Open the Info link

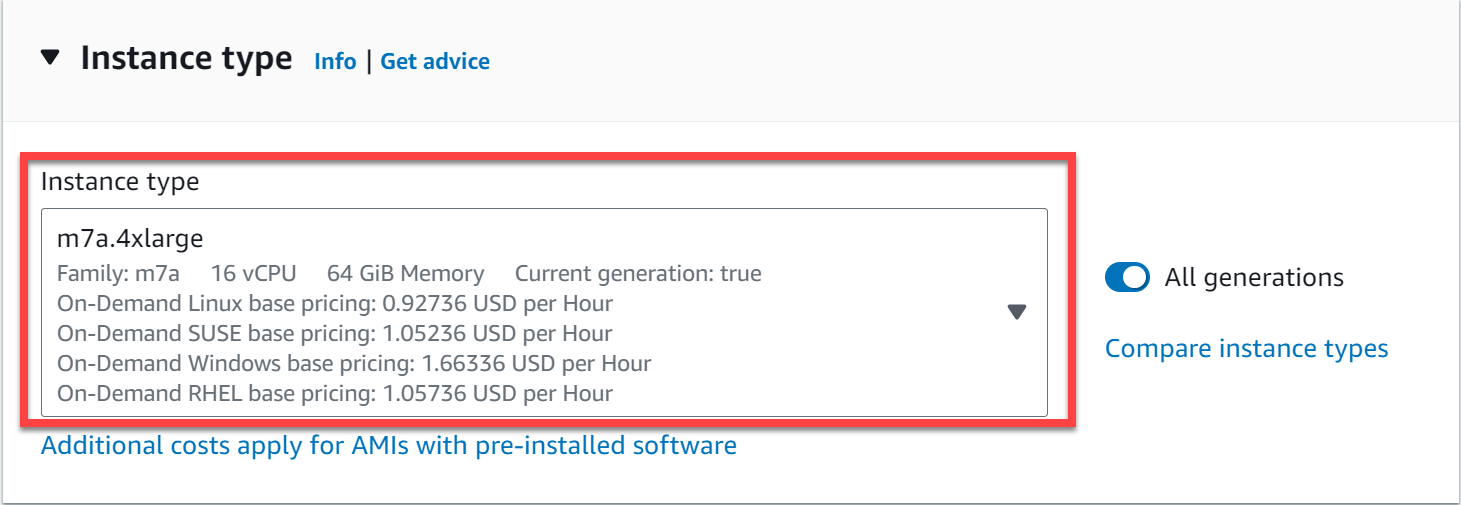coord(335,61)
